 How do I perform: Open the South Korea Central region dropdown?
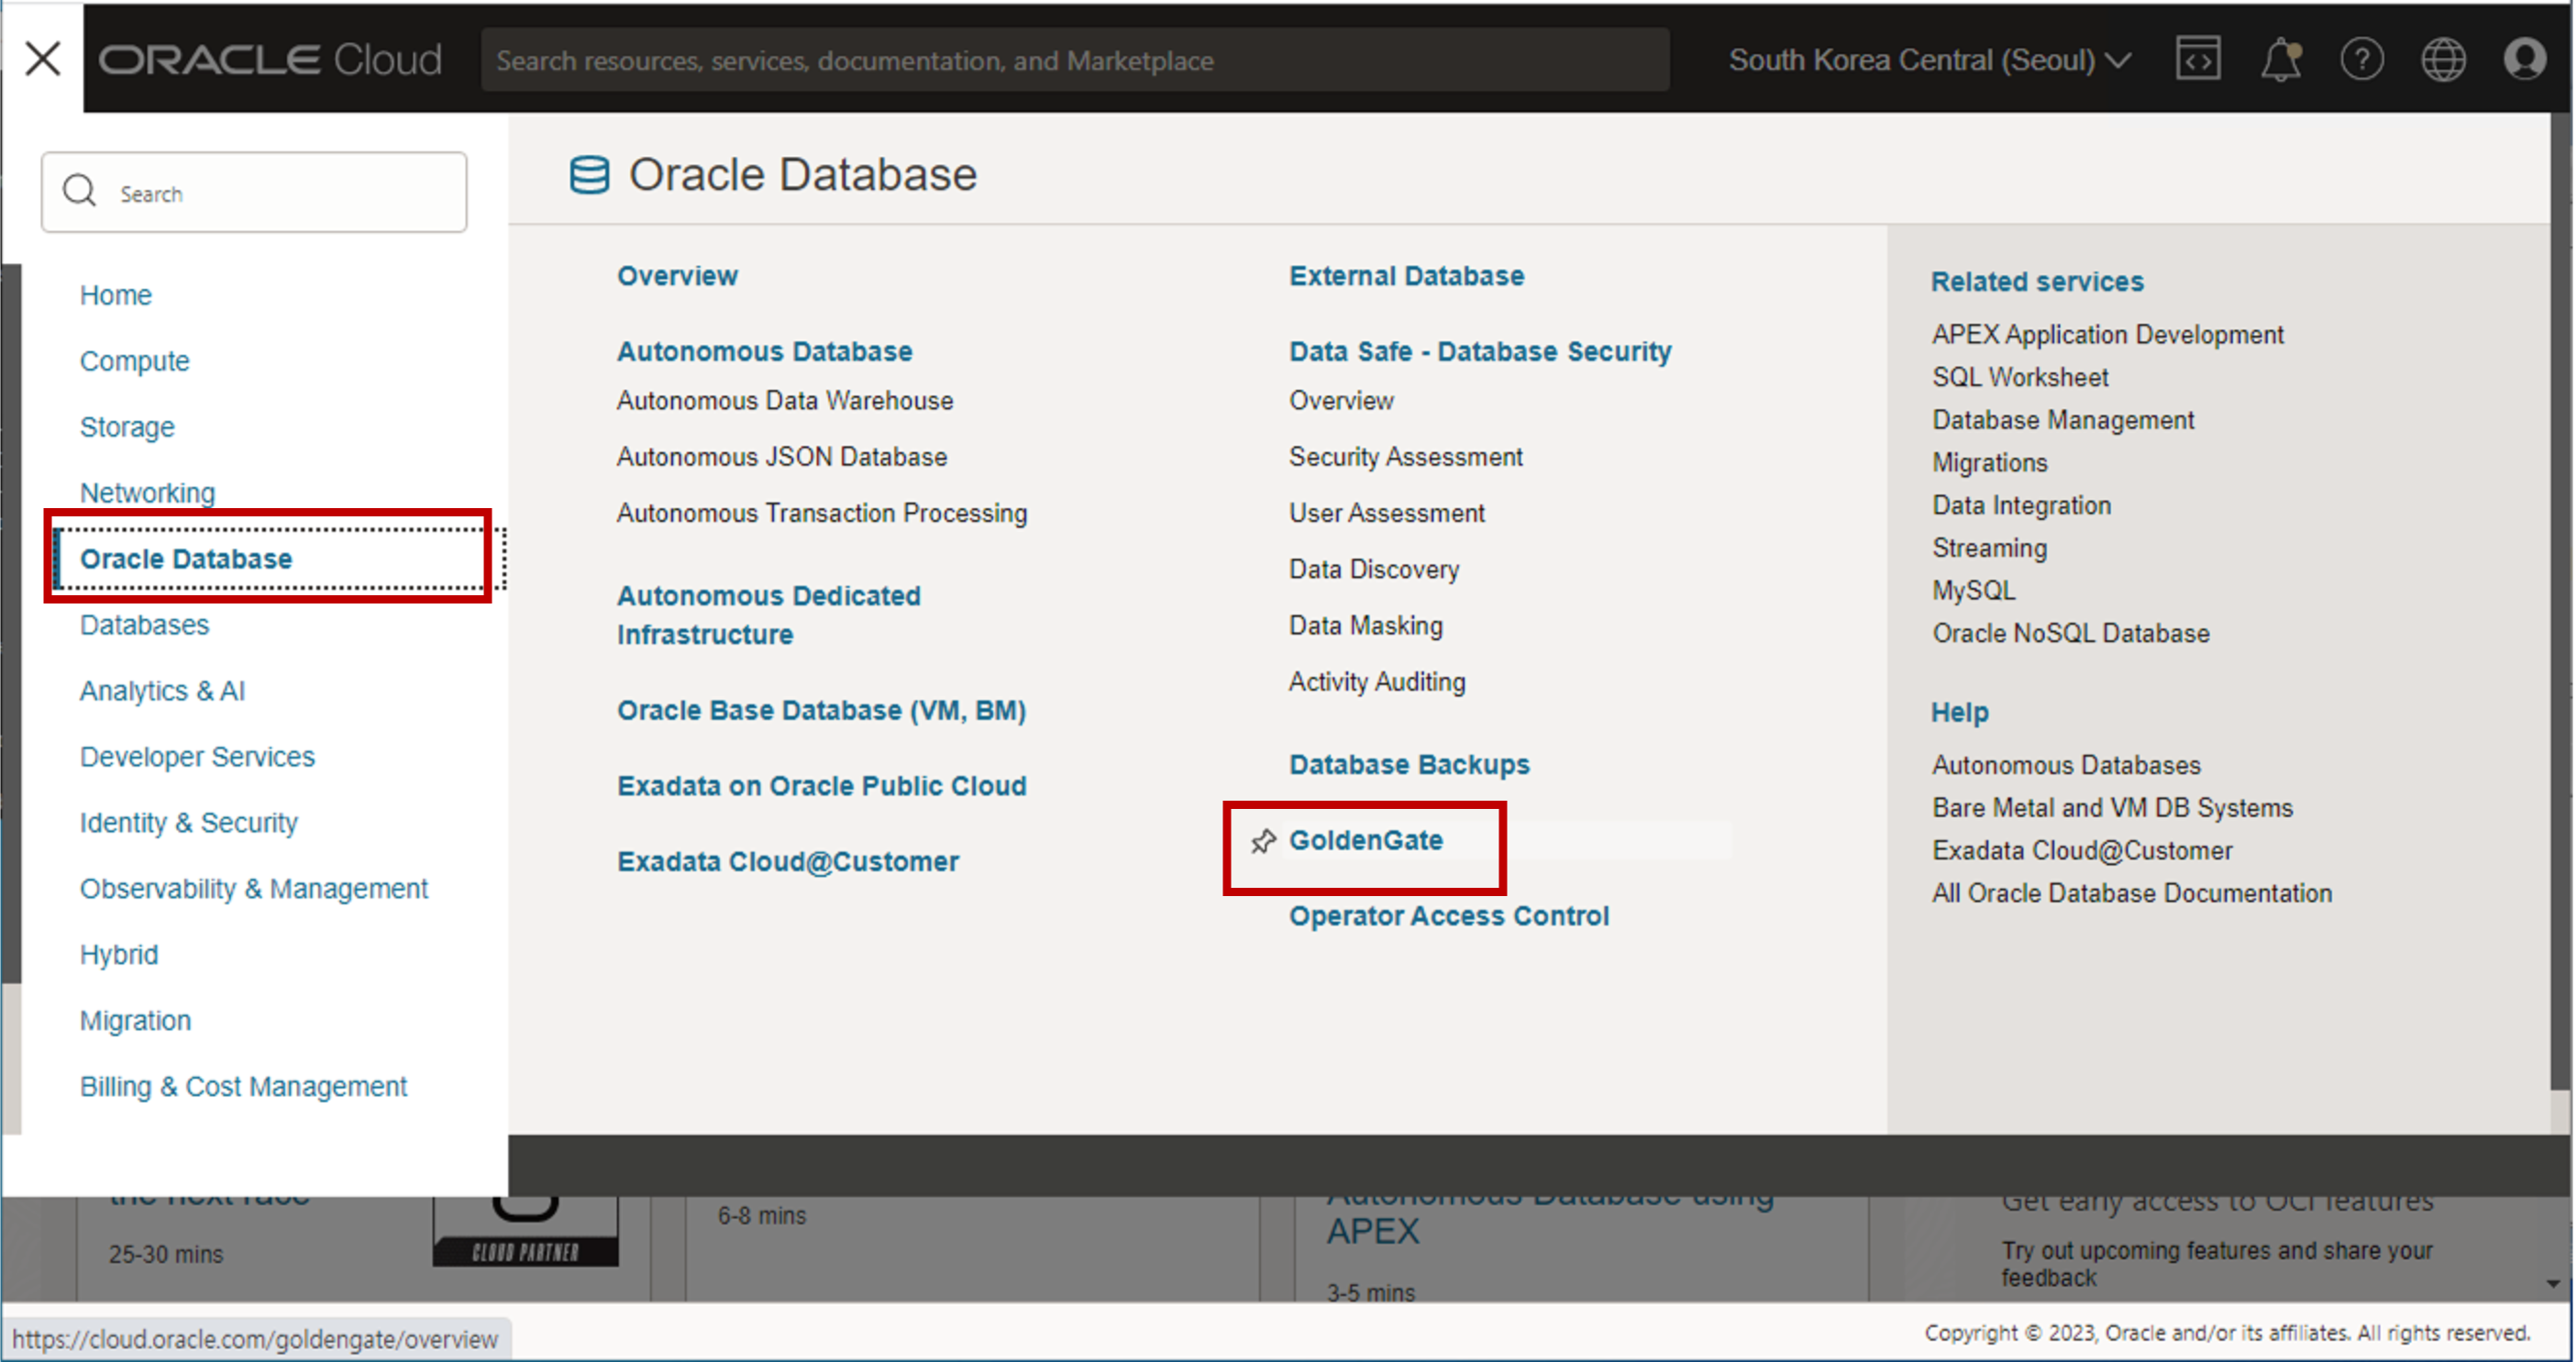coord(1929,60)
